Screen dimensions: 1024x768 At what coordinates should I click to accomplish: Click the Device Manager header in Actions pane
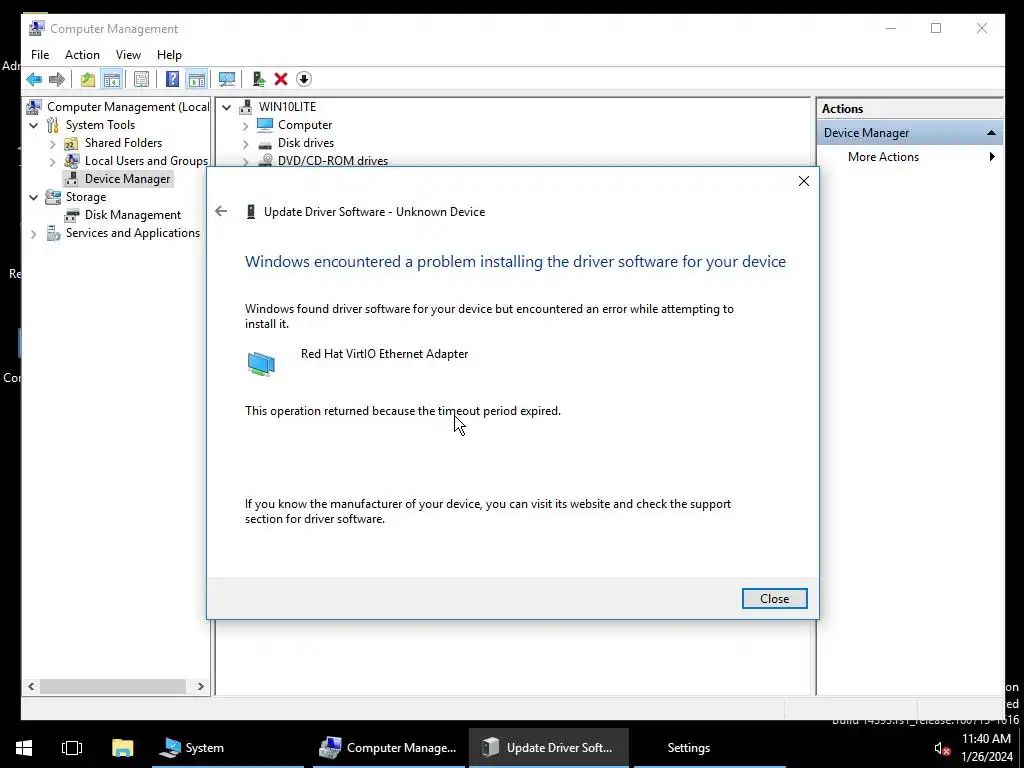pyautogui.click(x=910, y=133)
